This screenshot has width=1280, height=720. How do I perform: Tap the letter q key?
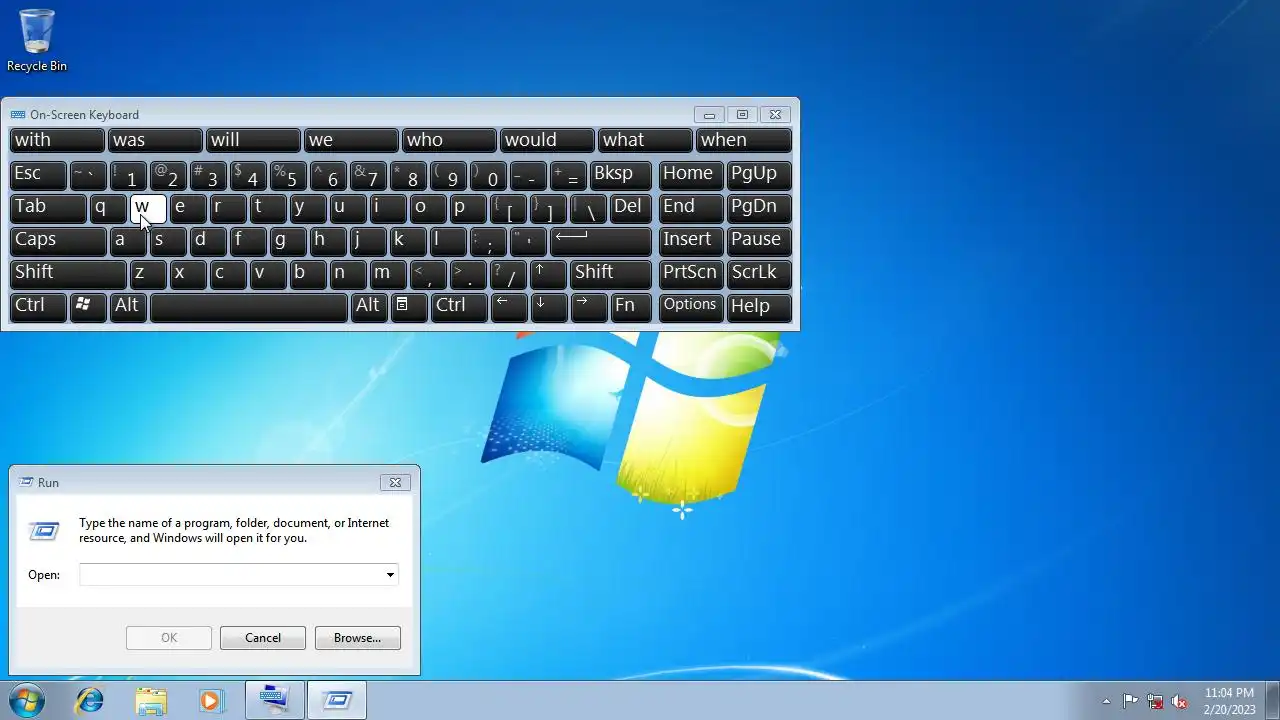coord(108,207)
